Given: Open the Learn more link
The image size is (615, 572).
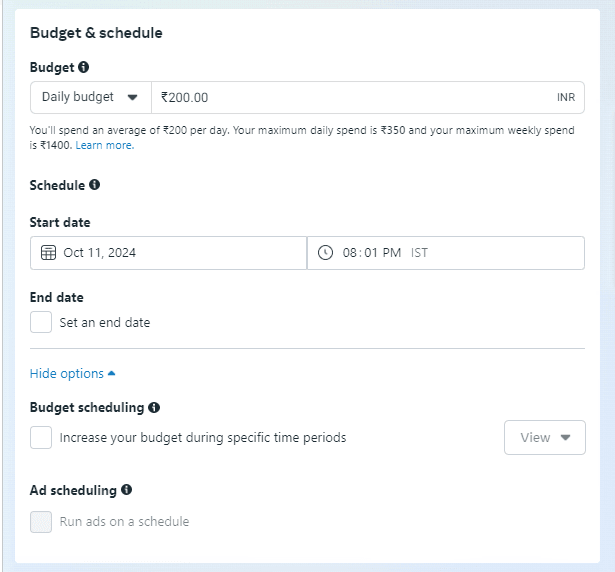Looking at the screenshot, I should pyautogui.click(x=105, y=145).
